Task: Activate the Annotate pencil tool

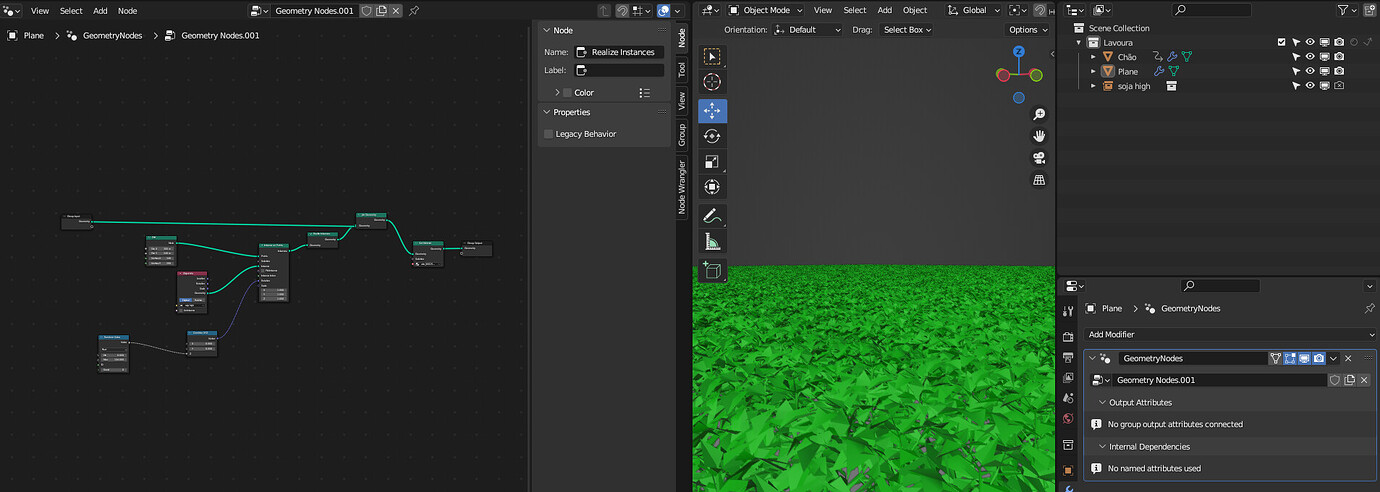Action: 712,215
